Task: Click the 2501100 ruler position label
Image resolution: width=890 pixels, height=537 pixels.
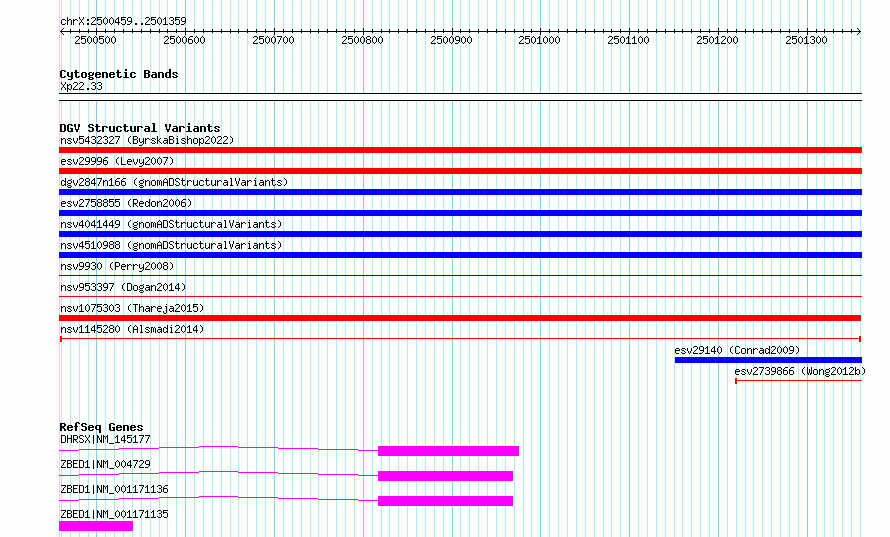Action: [x=628, y=40]
